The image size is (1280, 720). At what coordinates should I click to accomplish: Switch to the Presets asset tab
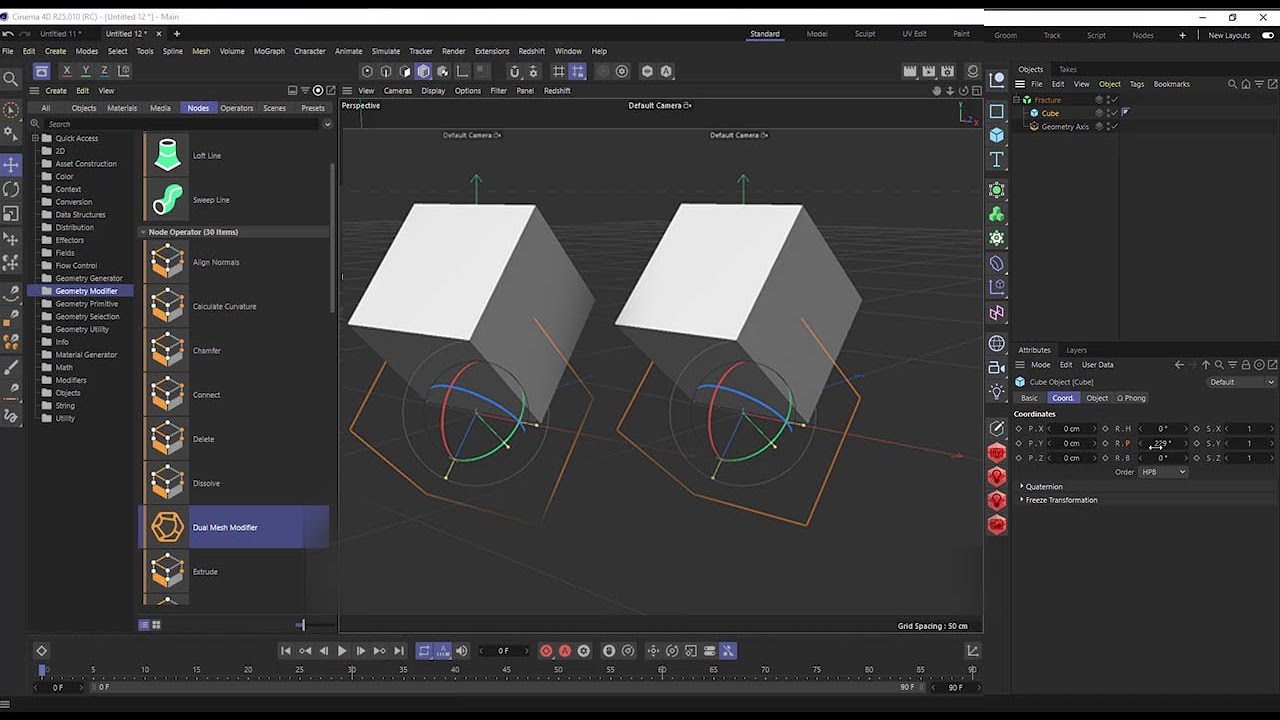[313, 108]
